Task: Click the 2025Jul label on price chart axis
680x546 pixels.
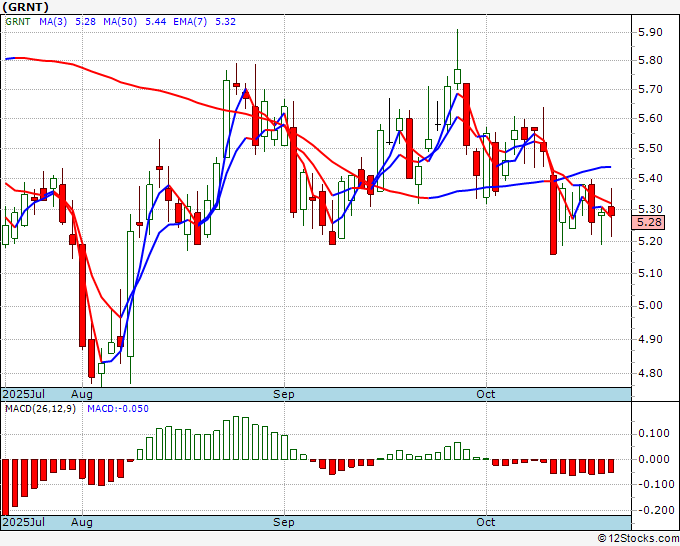Action: tap(24, 394)
